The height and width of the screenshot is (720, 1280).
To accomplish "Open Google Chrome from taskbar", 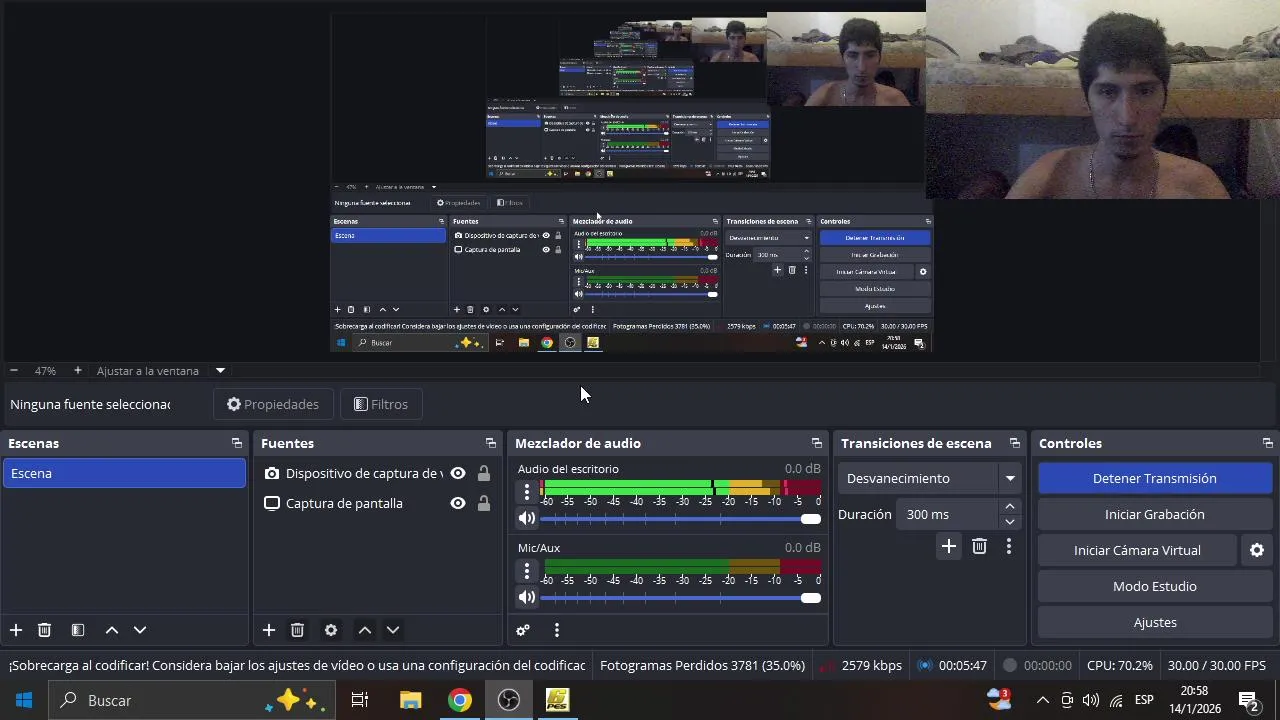I will [x=459, y=700].
